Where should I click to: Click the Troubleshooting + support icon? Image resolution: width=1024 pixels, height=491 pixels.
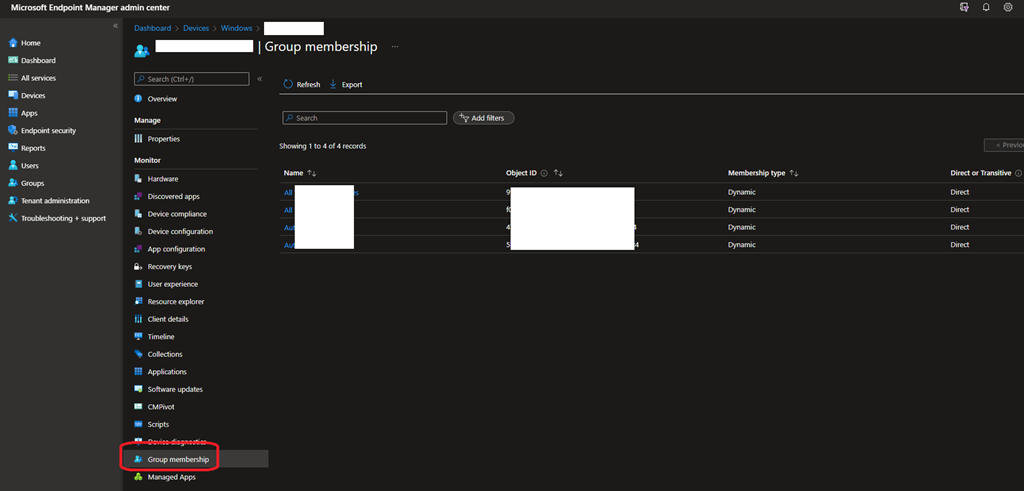pos(13,218)
